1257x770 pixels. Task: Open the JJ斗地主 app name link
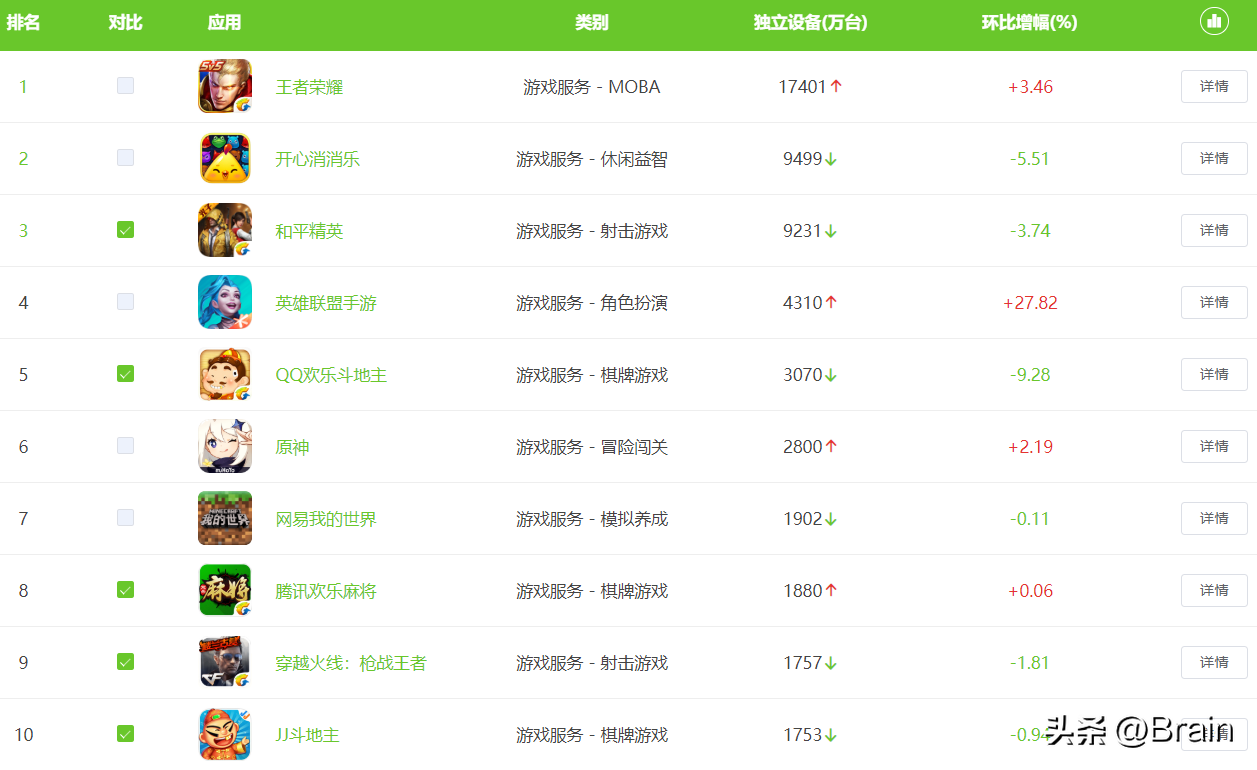[308, 735]
